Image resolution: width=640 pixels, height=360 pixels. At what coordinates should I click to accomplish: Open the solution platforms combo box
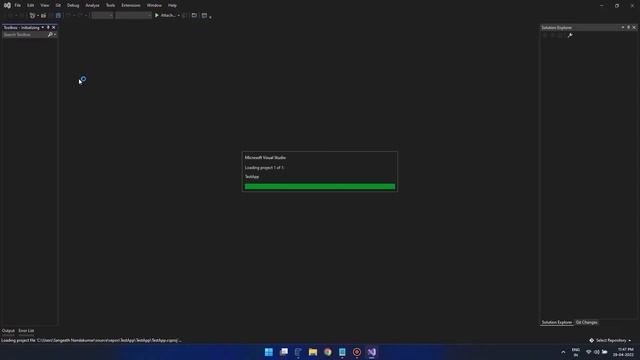pyautogui.click(x=133, y=16)
